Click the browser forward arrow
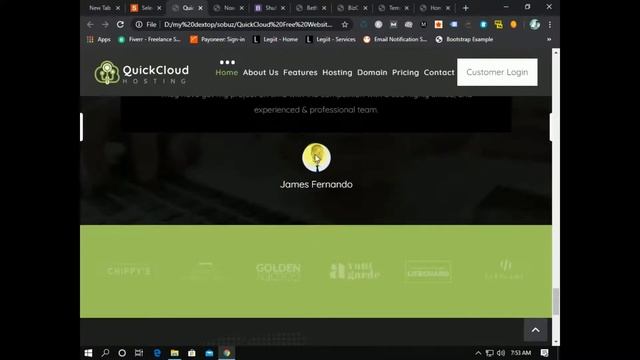The width and height of the screenshot is (640, 360). [x=105, y=24]
